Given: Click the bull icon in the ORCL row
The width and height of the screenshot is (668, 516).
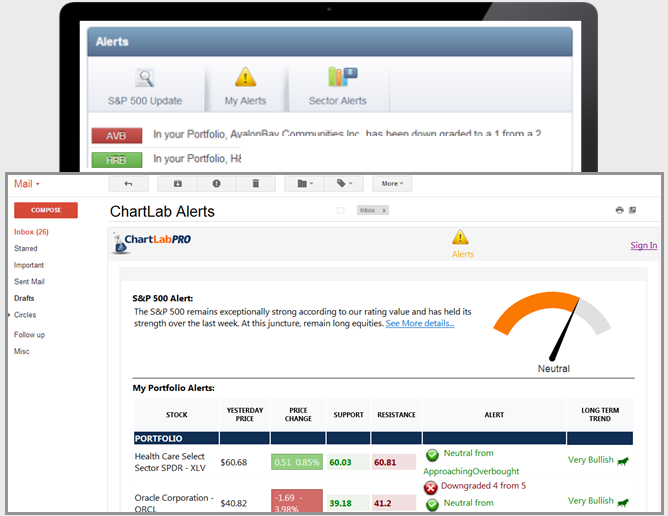Looking at the screenshot, I should tap(623, 502).
